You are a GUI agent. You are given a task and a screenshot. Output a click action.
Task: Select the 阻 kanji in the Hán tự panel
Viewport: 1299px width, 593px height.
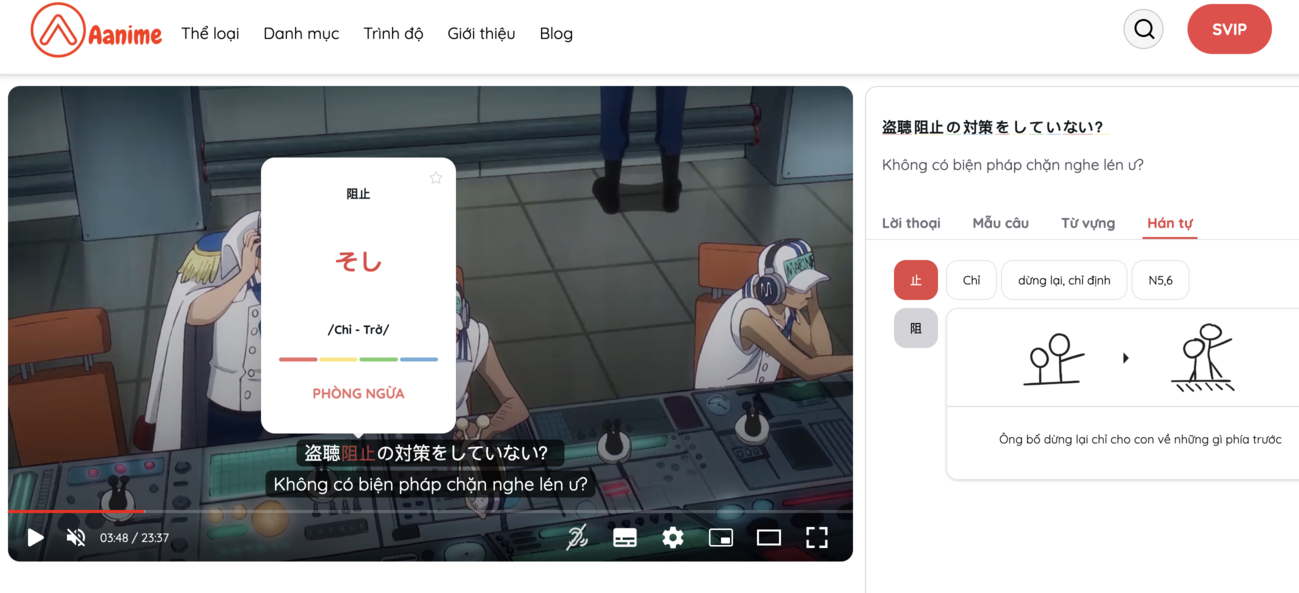915,328
